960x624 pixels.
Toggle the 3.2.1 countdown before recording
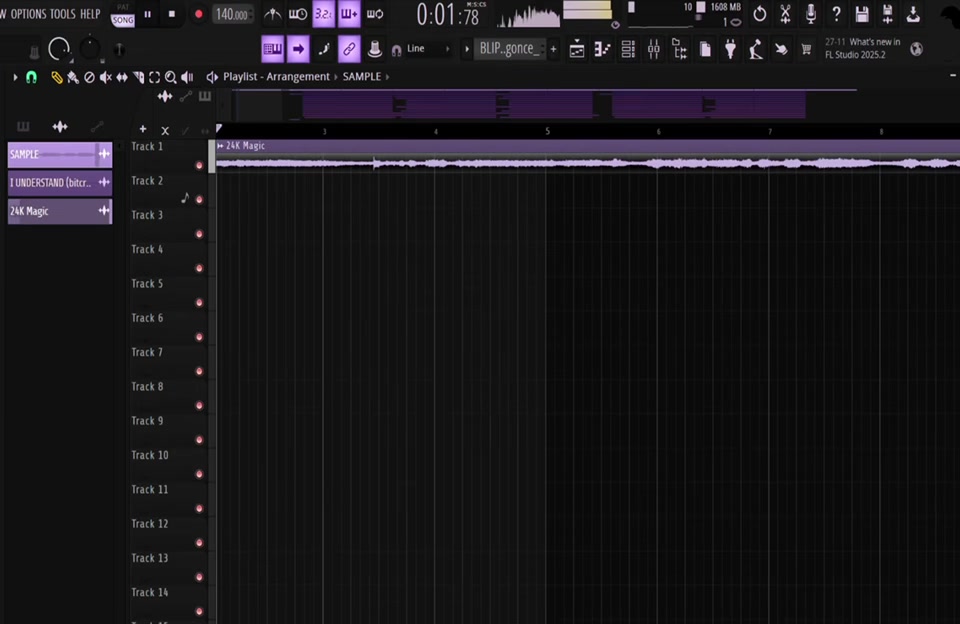323,14
